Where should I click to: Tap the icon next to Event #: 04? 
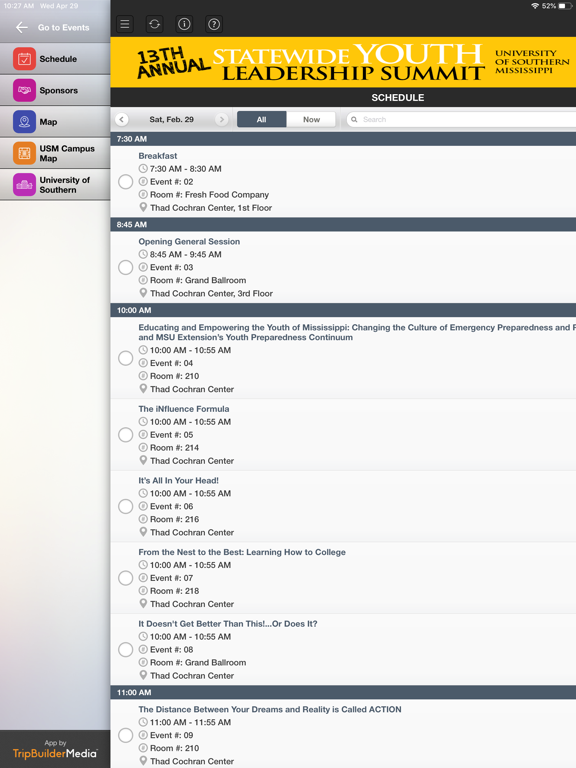click(x=143, y=363)
